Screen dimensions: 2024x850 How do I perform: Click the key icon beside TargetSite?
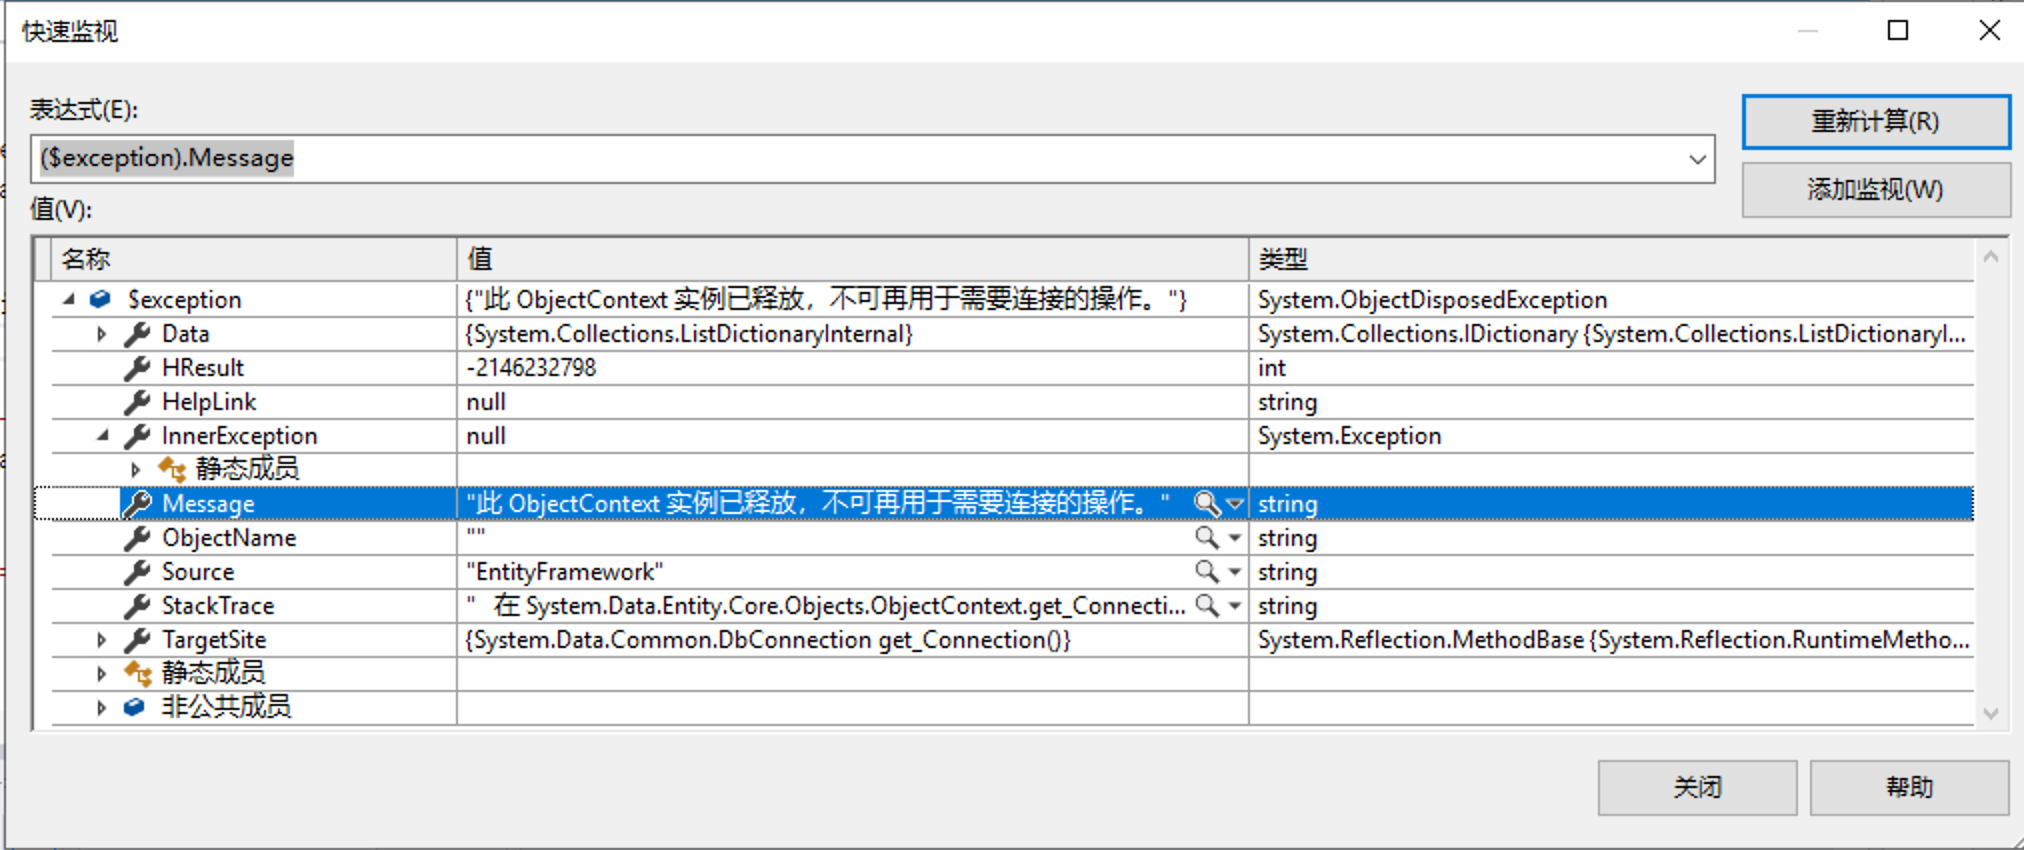tap(136, 639)
